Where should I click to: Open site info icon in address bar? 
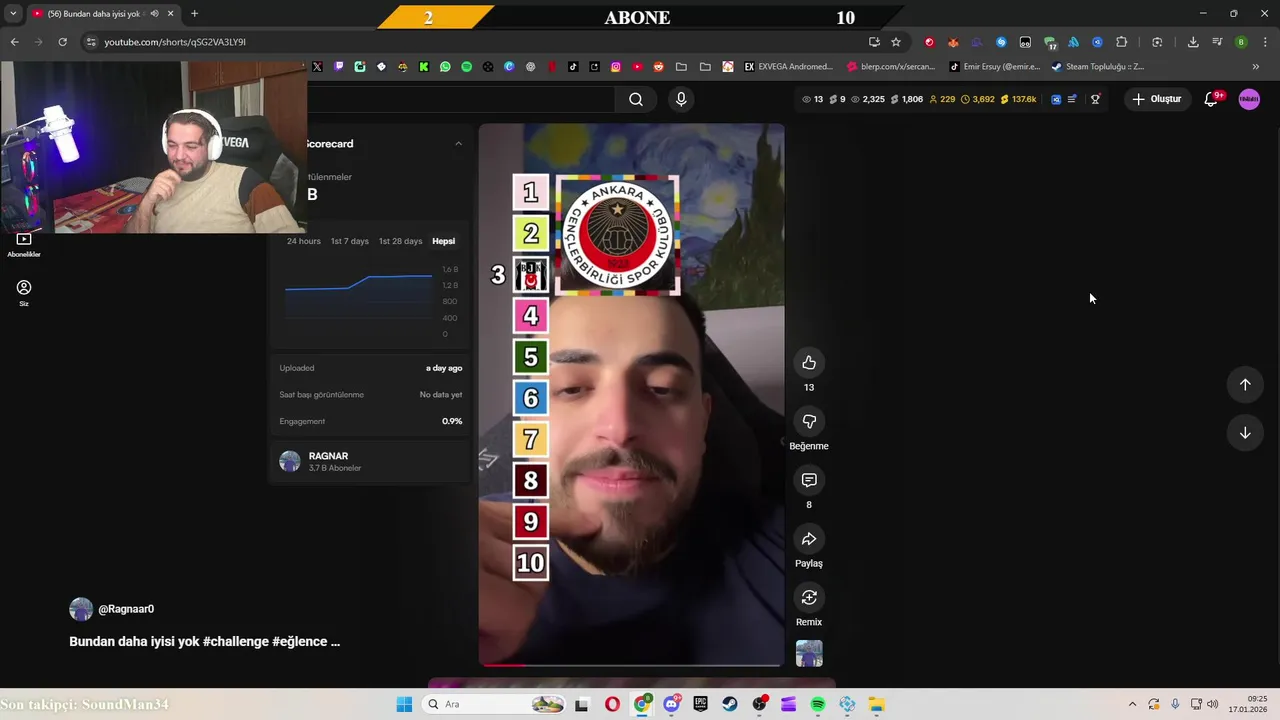(91, 42)
